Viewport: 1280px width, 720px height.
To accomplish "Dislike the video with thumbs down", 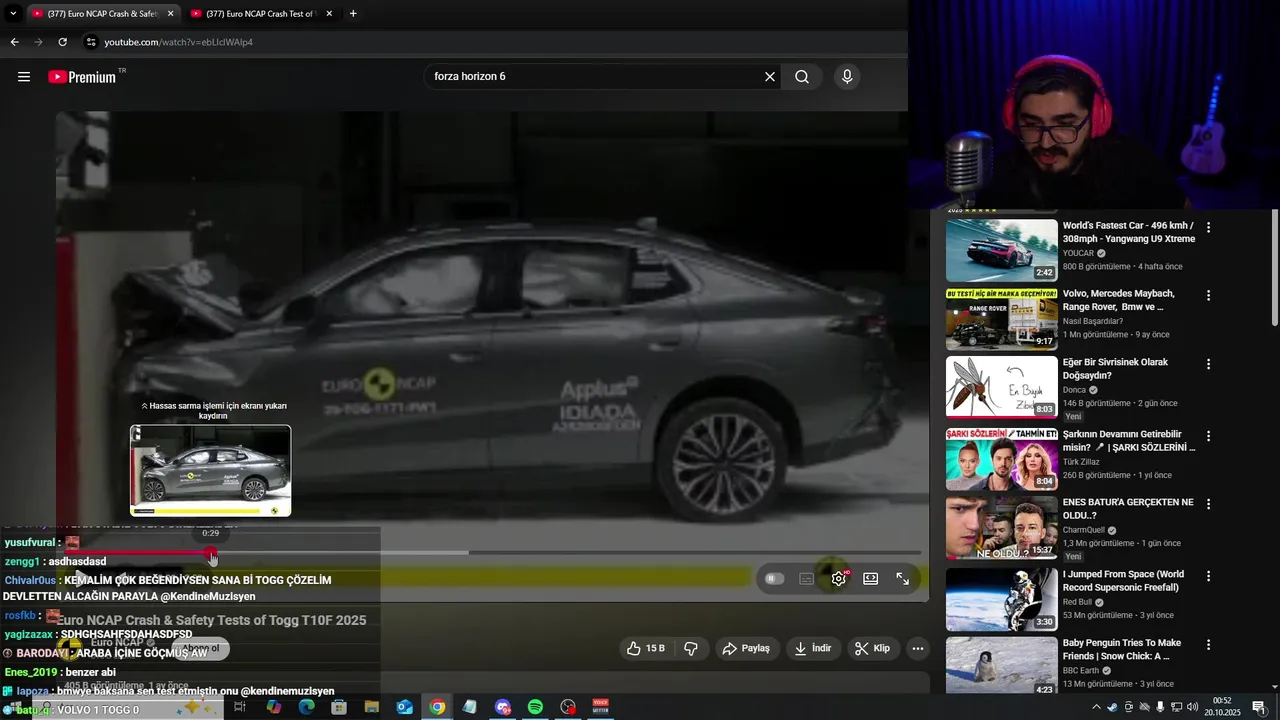I will [x=690, y=648].
